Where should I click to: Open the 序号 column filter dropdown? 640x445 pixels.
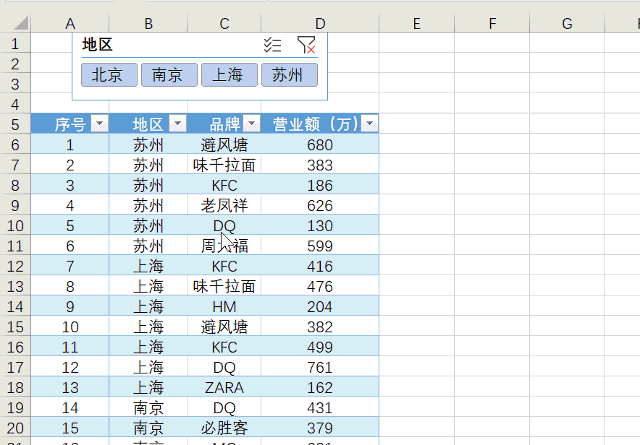click(100, 123)
